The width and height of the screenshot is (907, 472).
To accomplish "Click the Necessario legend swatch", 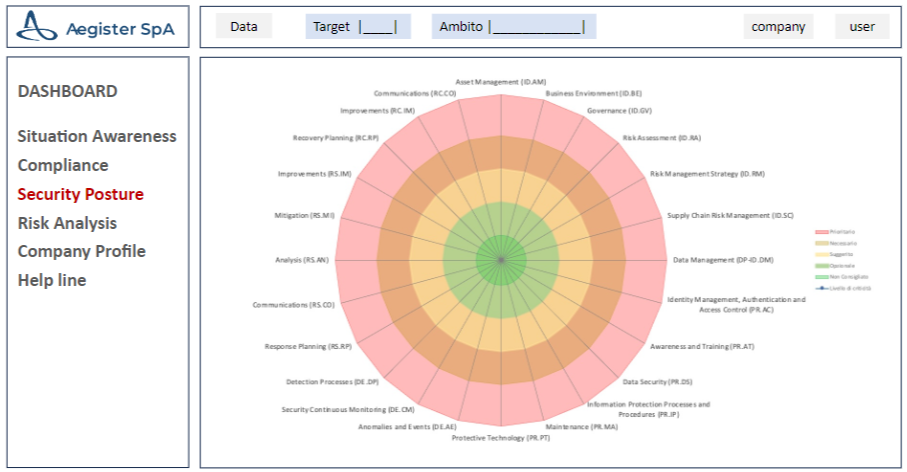I will (x=823, y=243).
